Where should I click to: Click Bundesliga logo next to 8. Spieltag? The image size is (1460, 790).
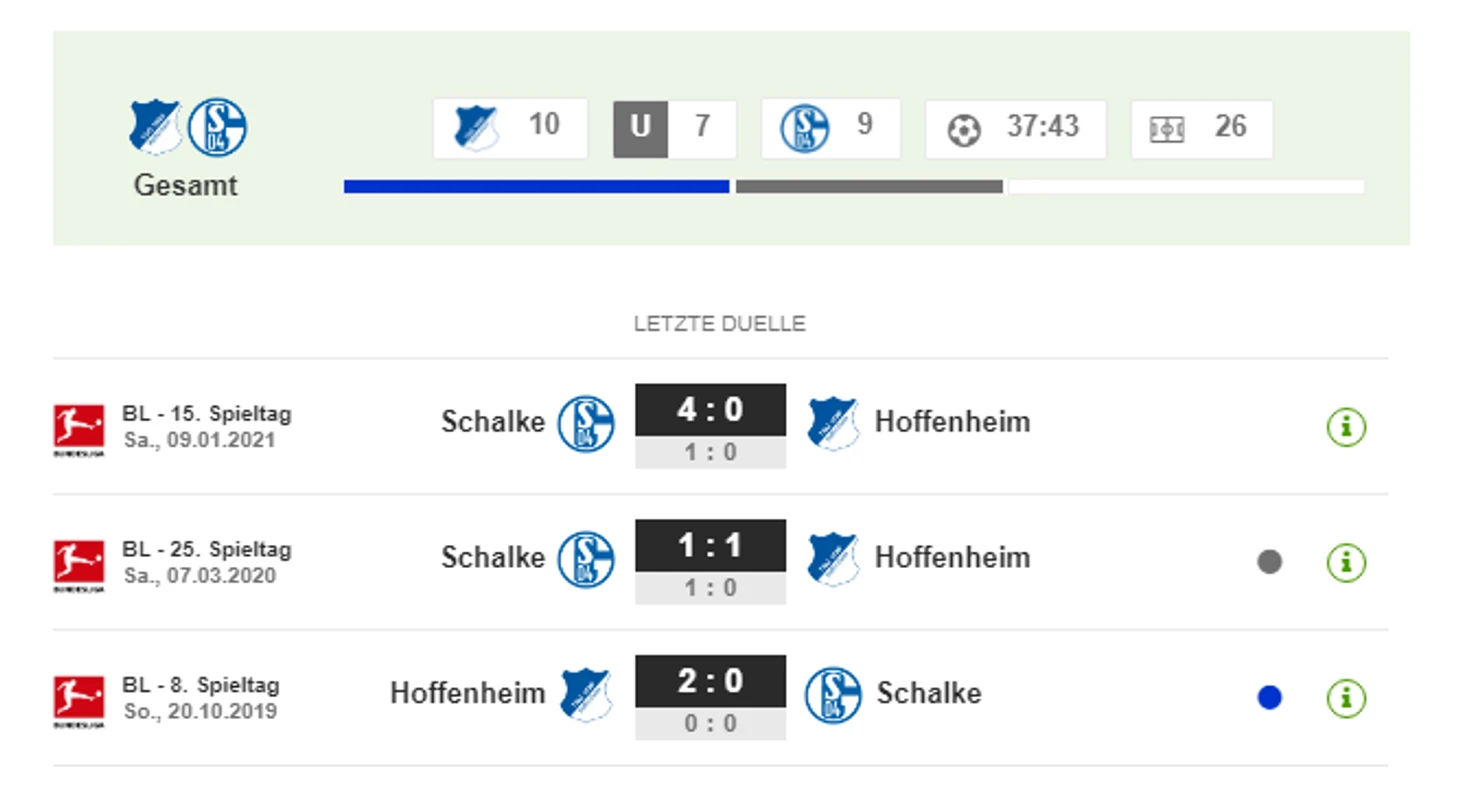point(79,702)
